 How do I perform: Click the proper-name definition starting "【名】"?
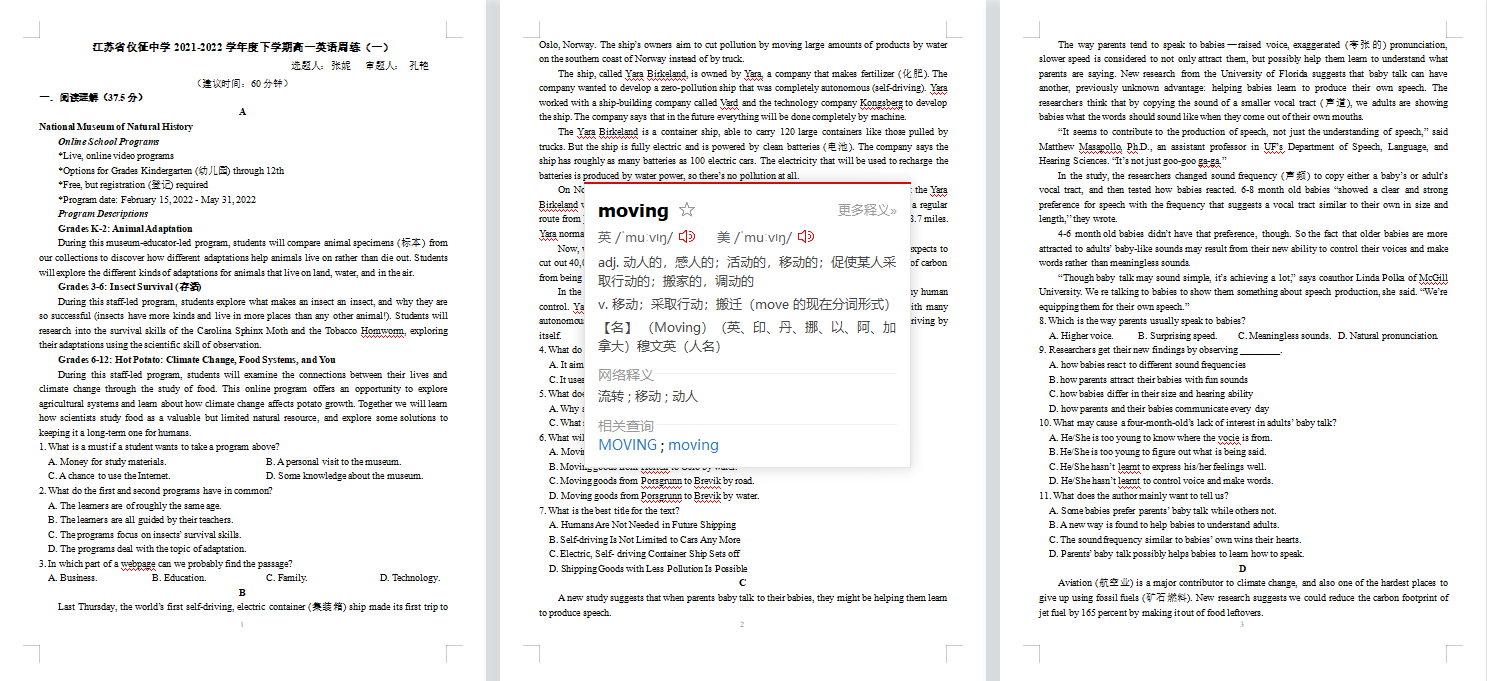747,336
